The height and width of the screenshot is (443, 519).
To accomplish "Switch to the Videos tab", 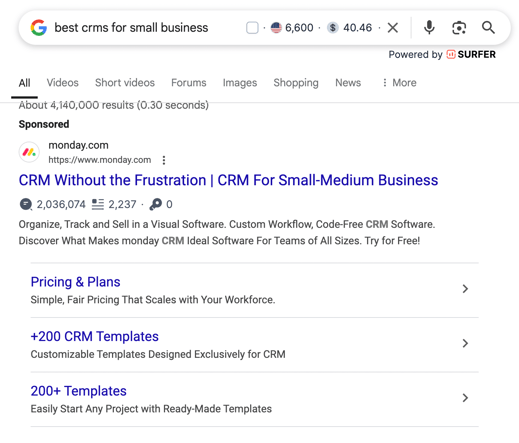I will [63, 83].
